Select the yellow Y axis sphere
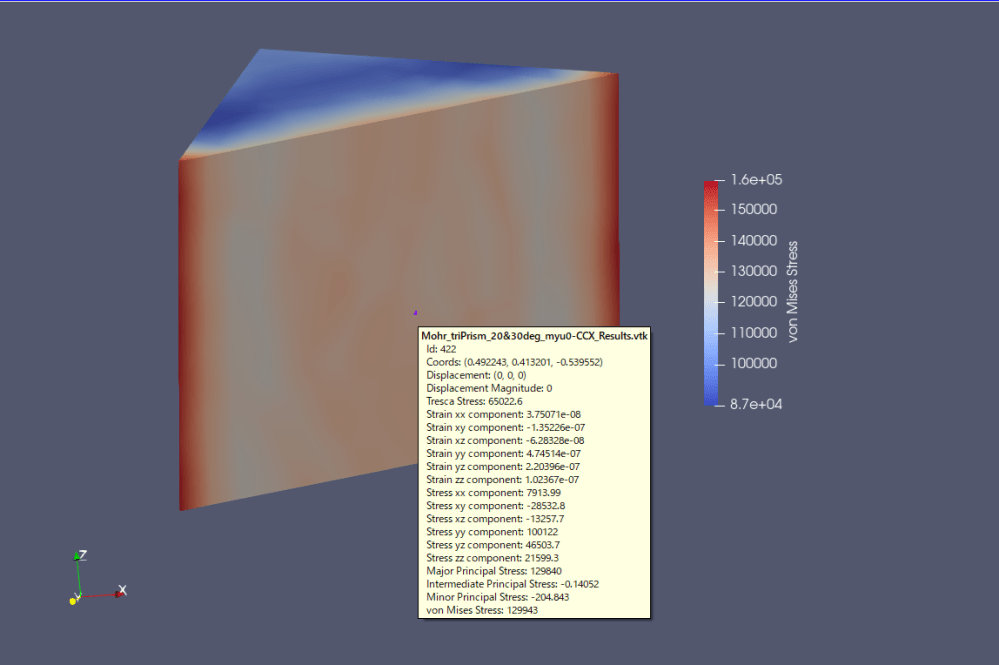This screenshot has height=665, width=999. tap(73, 600)
